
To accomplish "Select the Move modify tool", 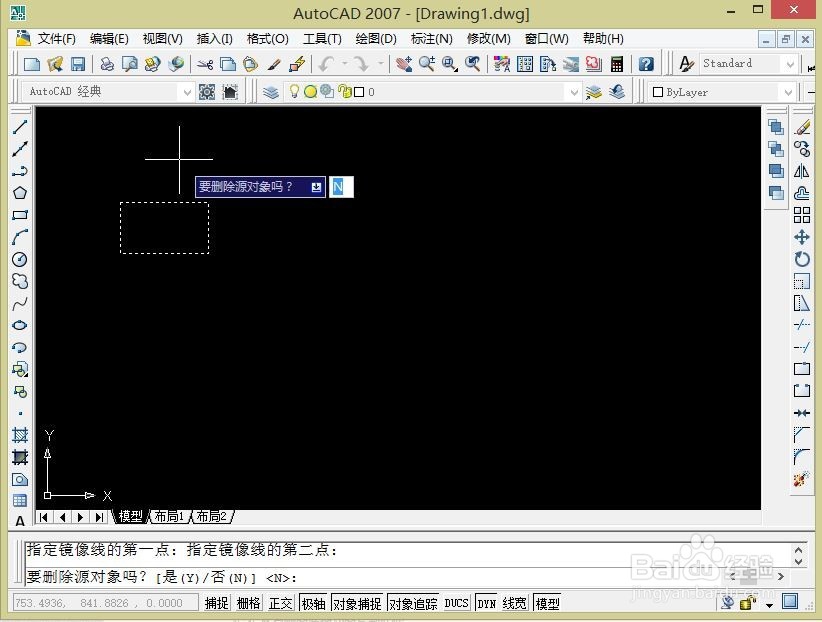I will (802, 237).
